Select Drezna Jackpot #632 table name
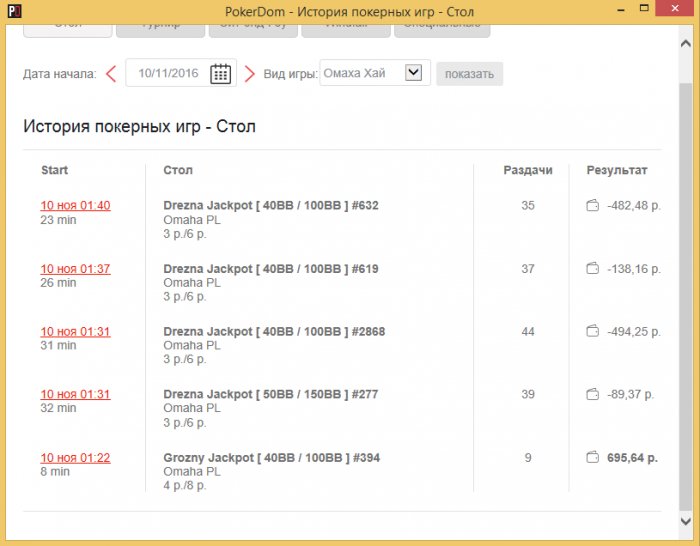The image size is (700, 546). pos(271,205)
